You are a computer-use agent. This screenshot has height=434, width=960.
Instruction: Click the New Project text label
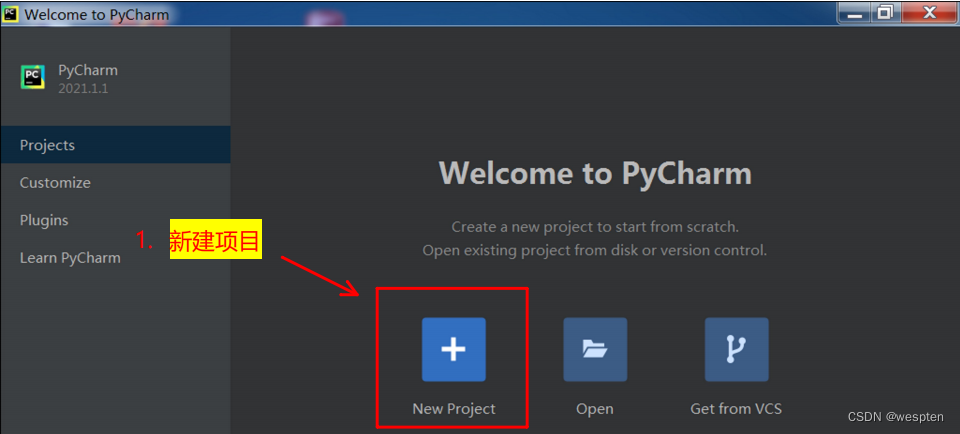coord(454,409)
